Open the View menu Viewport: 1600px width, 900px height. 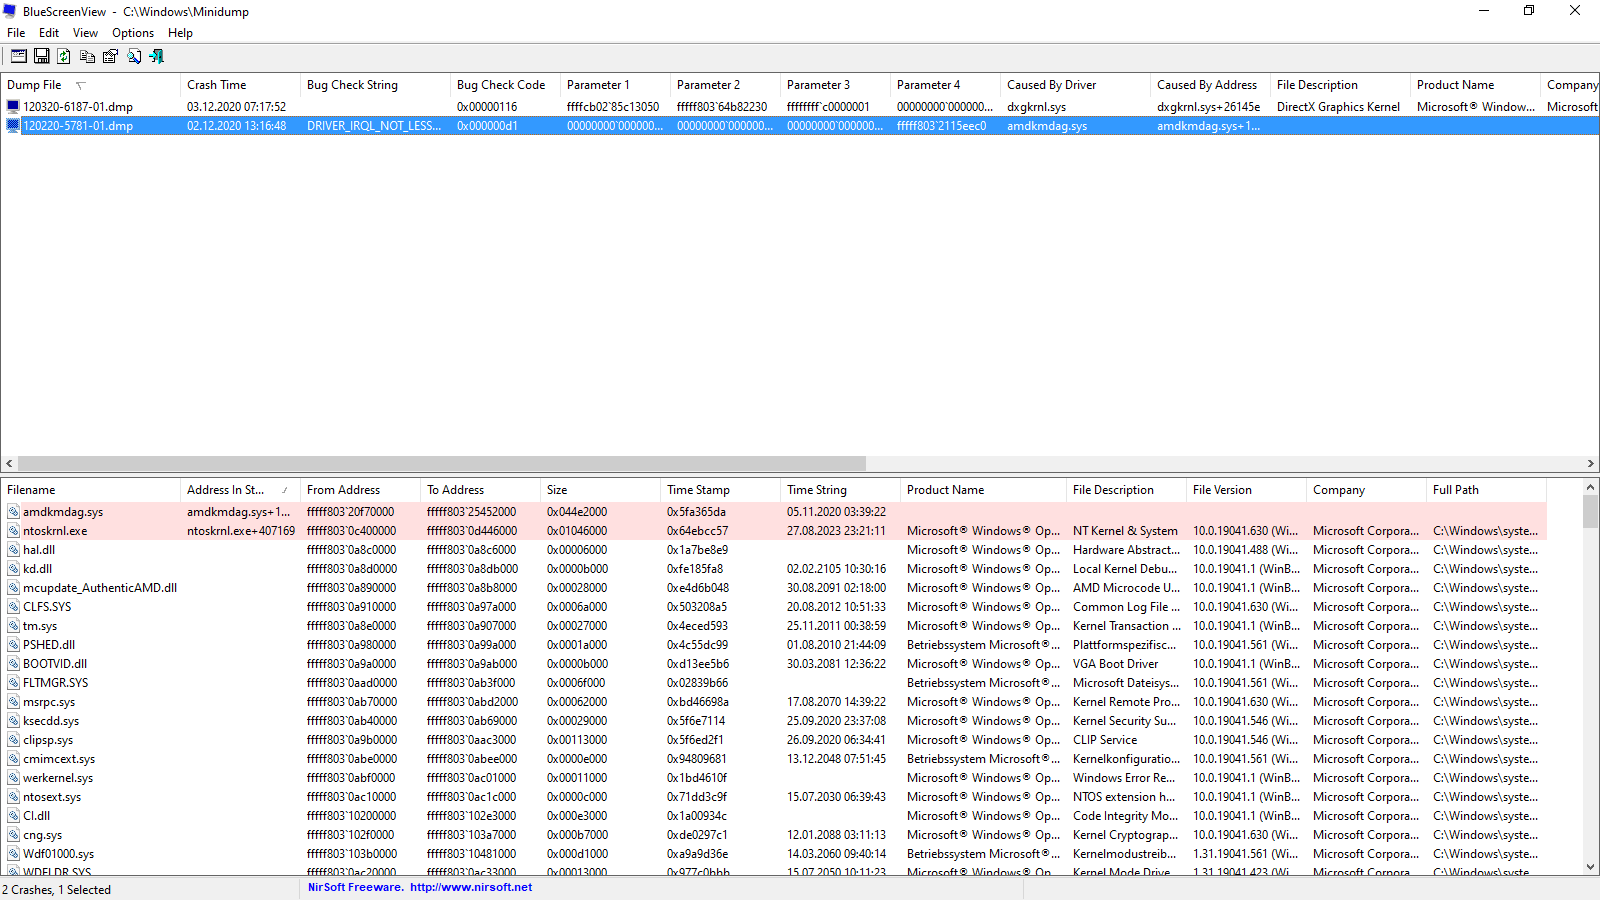pyautogui.click(x=85, y=33)
